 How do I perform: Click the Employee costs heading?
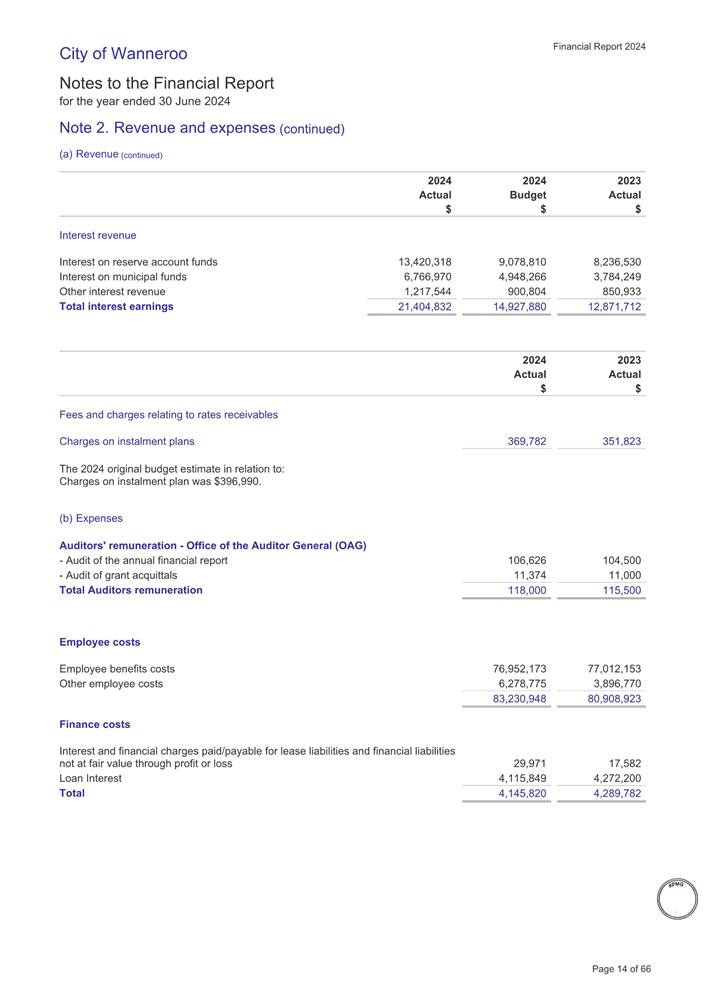click(x=99, y=642)
